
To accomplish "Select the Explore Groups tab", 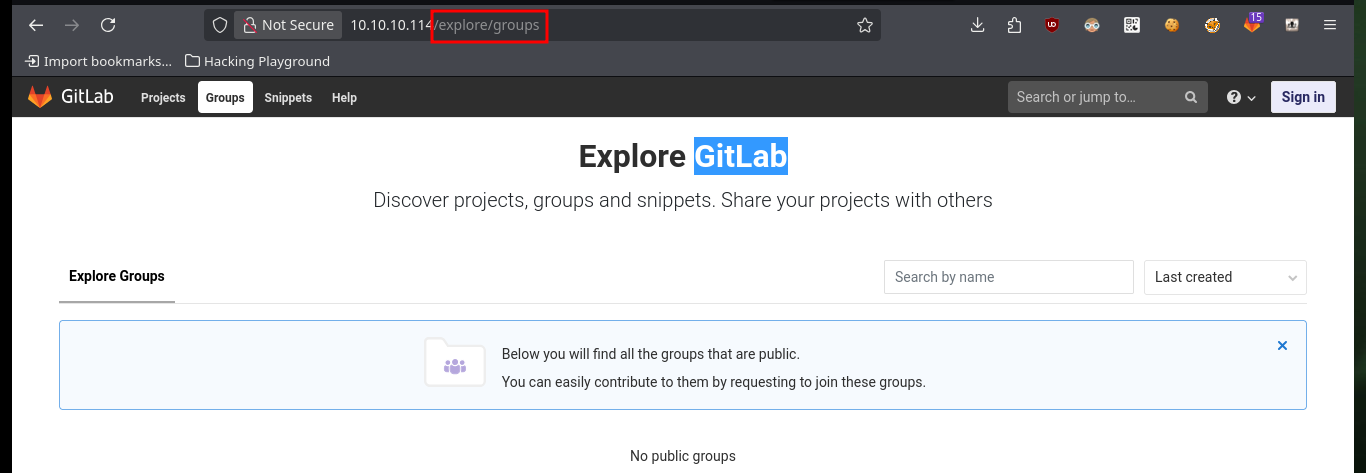I will pos(117,277).
